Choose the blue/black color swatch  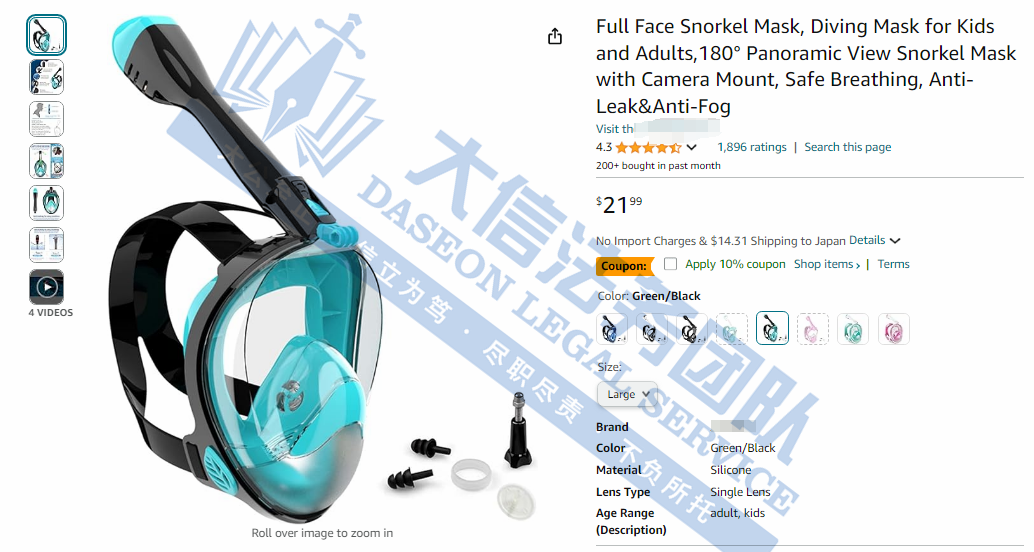click(612, 329)
